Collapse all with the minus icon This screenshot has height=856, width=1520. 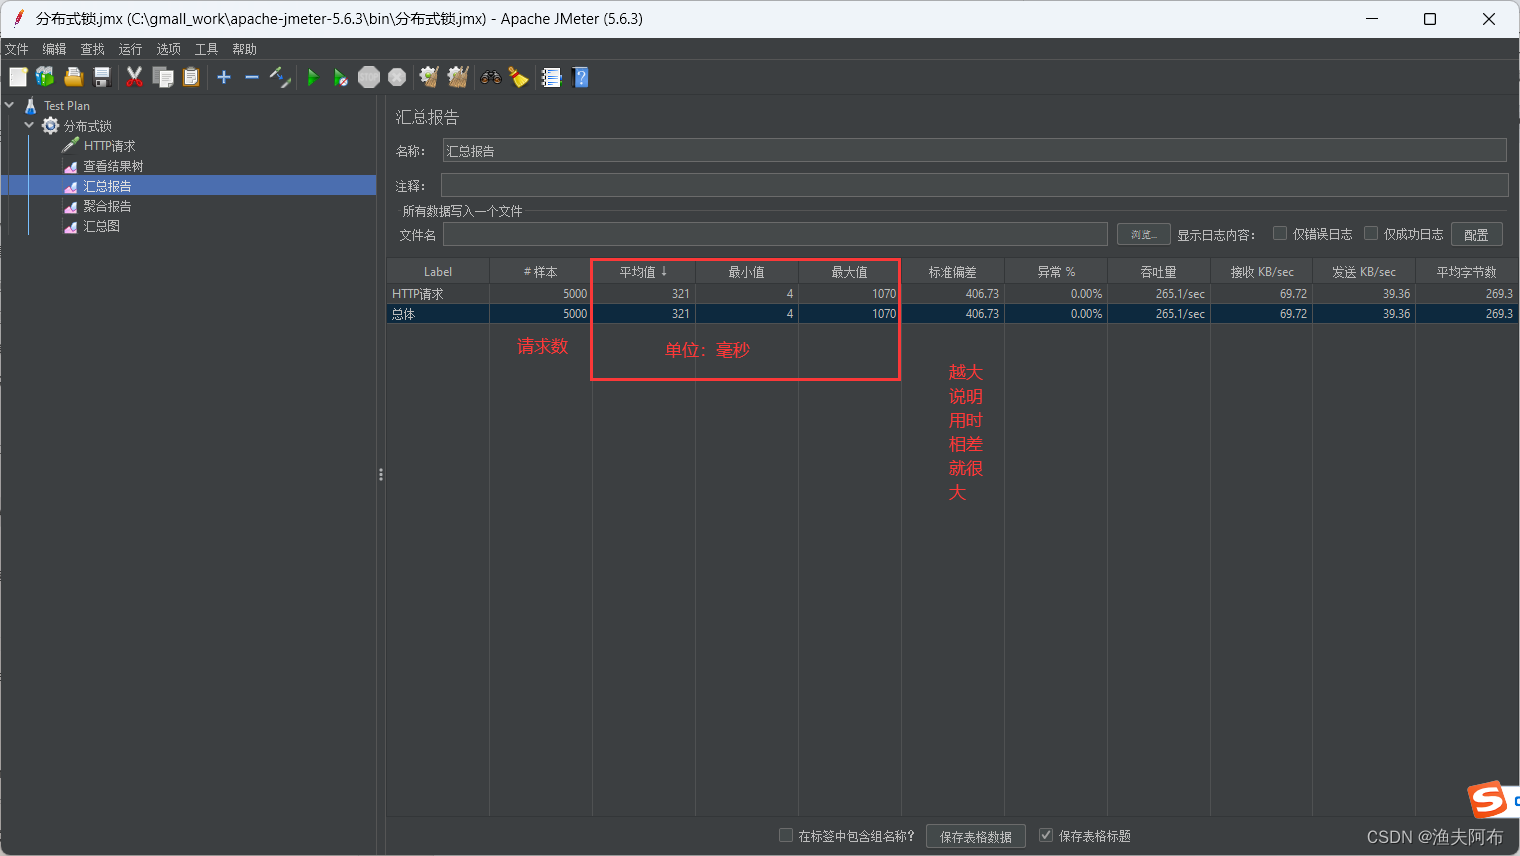[252, 77]
